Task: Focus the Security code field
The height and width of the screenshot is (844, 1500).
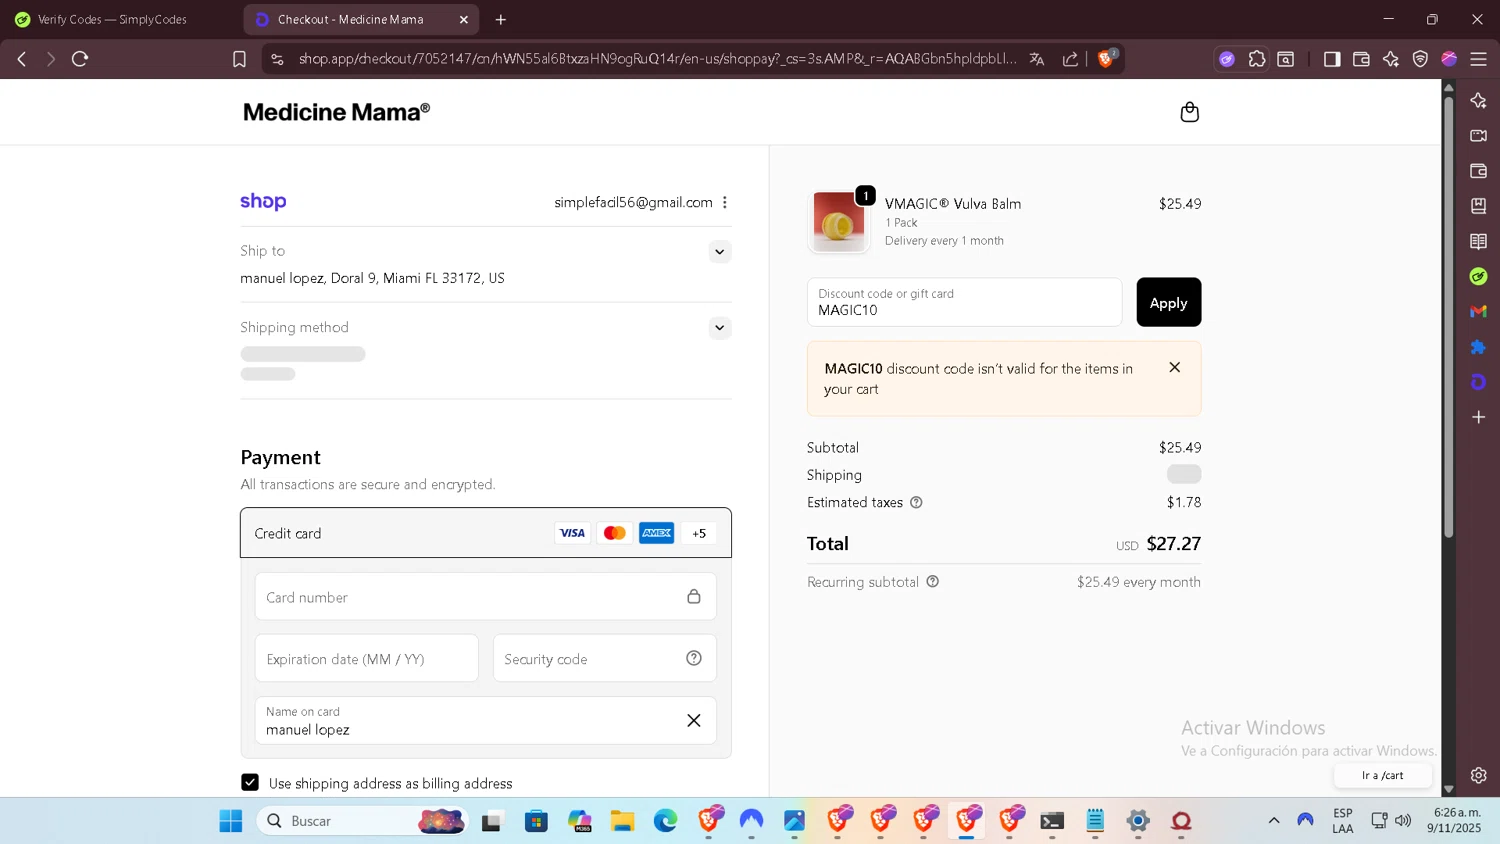Action: pyautogui.click(x=605, y=659)
